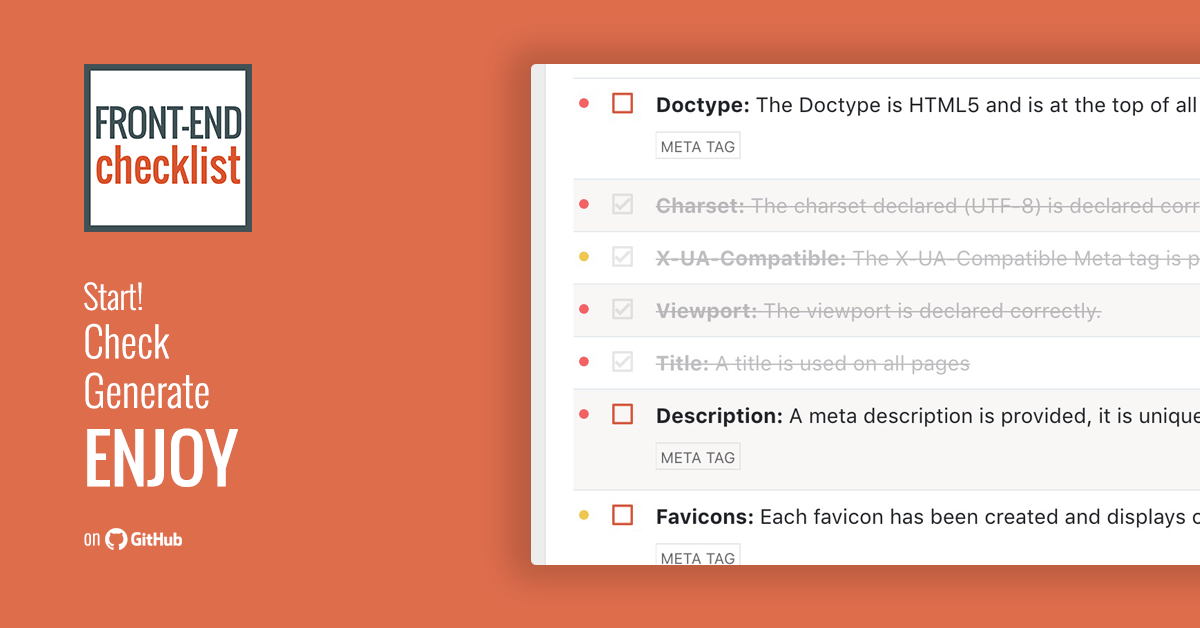
Task: Uncheck the X-UA-Compatible checkbox
Action: click(622, 256)
